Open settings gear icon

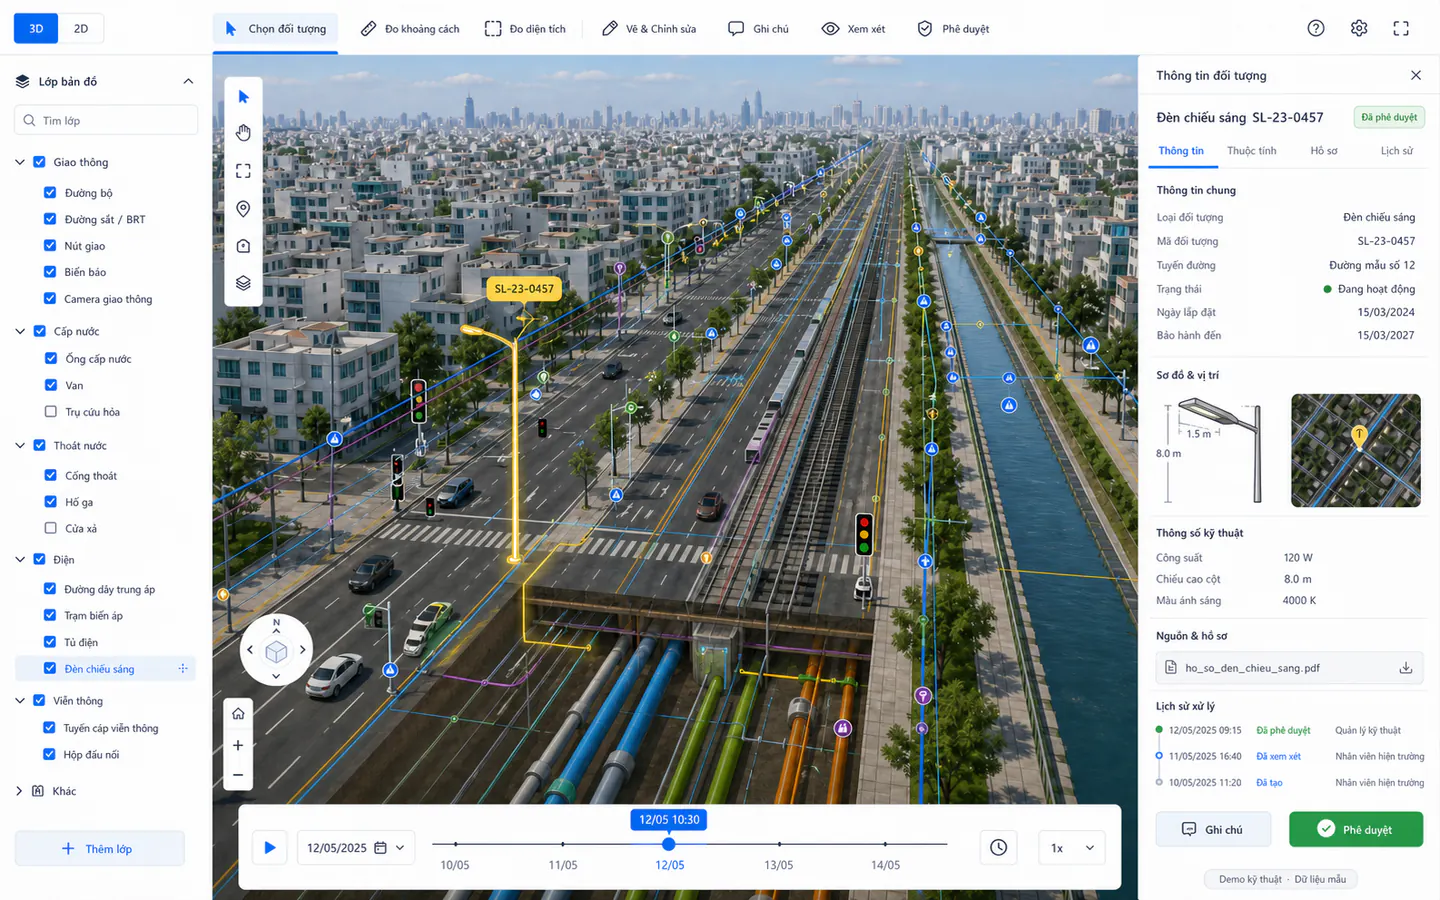point(1359,28)
